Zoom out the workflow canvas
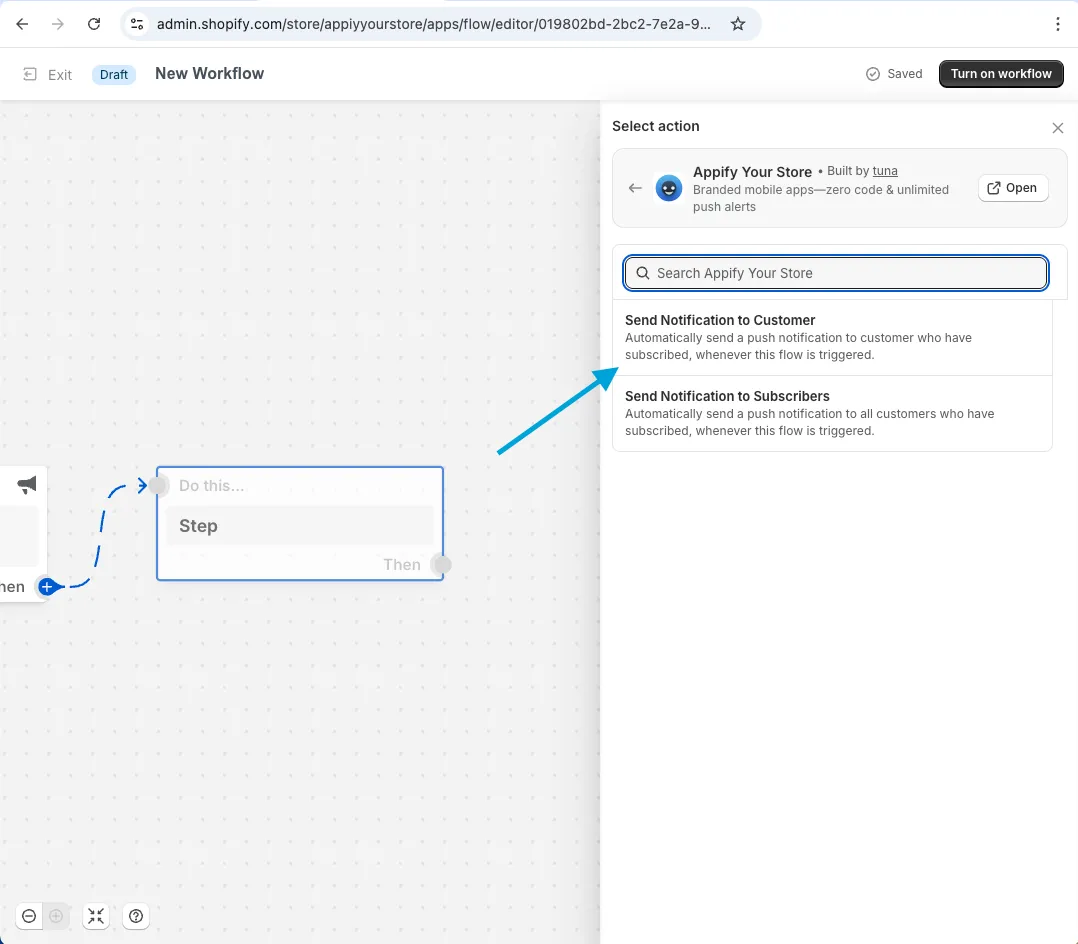The height and width of the screenshot is (944, 1078). [29, 916]
